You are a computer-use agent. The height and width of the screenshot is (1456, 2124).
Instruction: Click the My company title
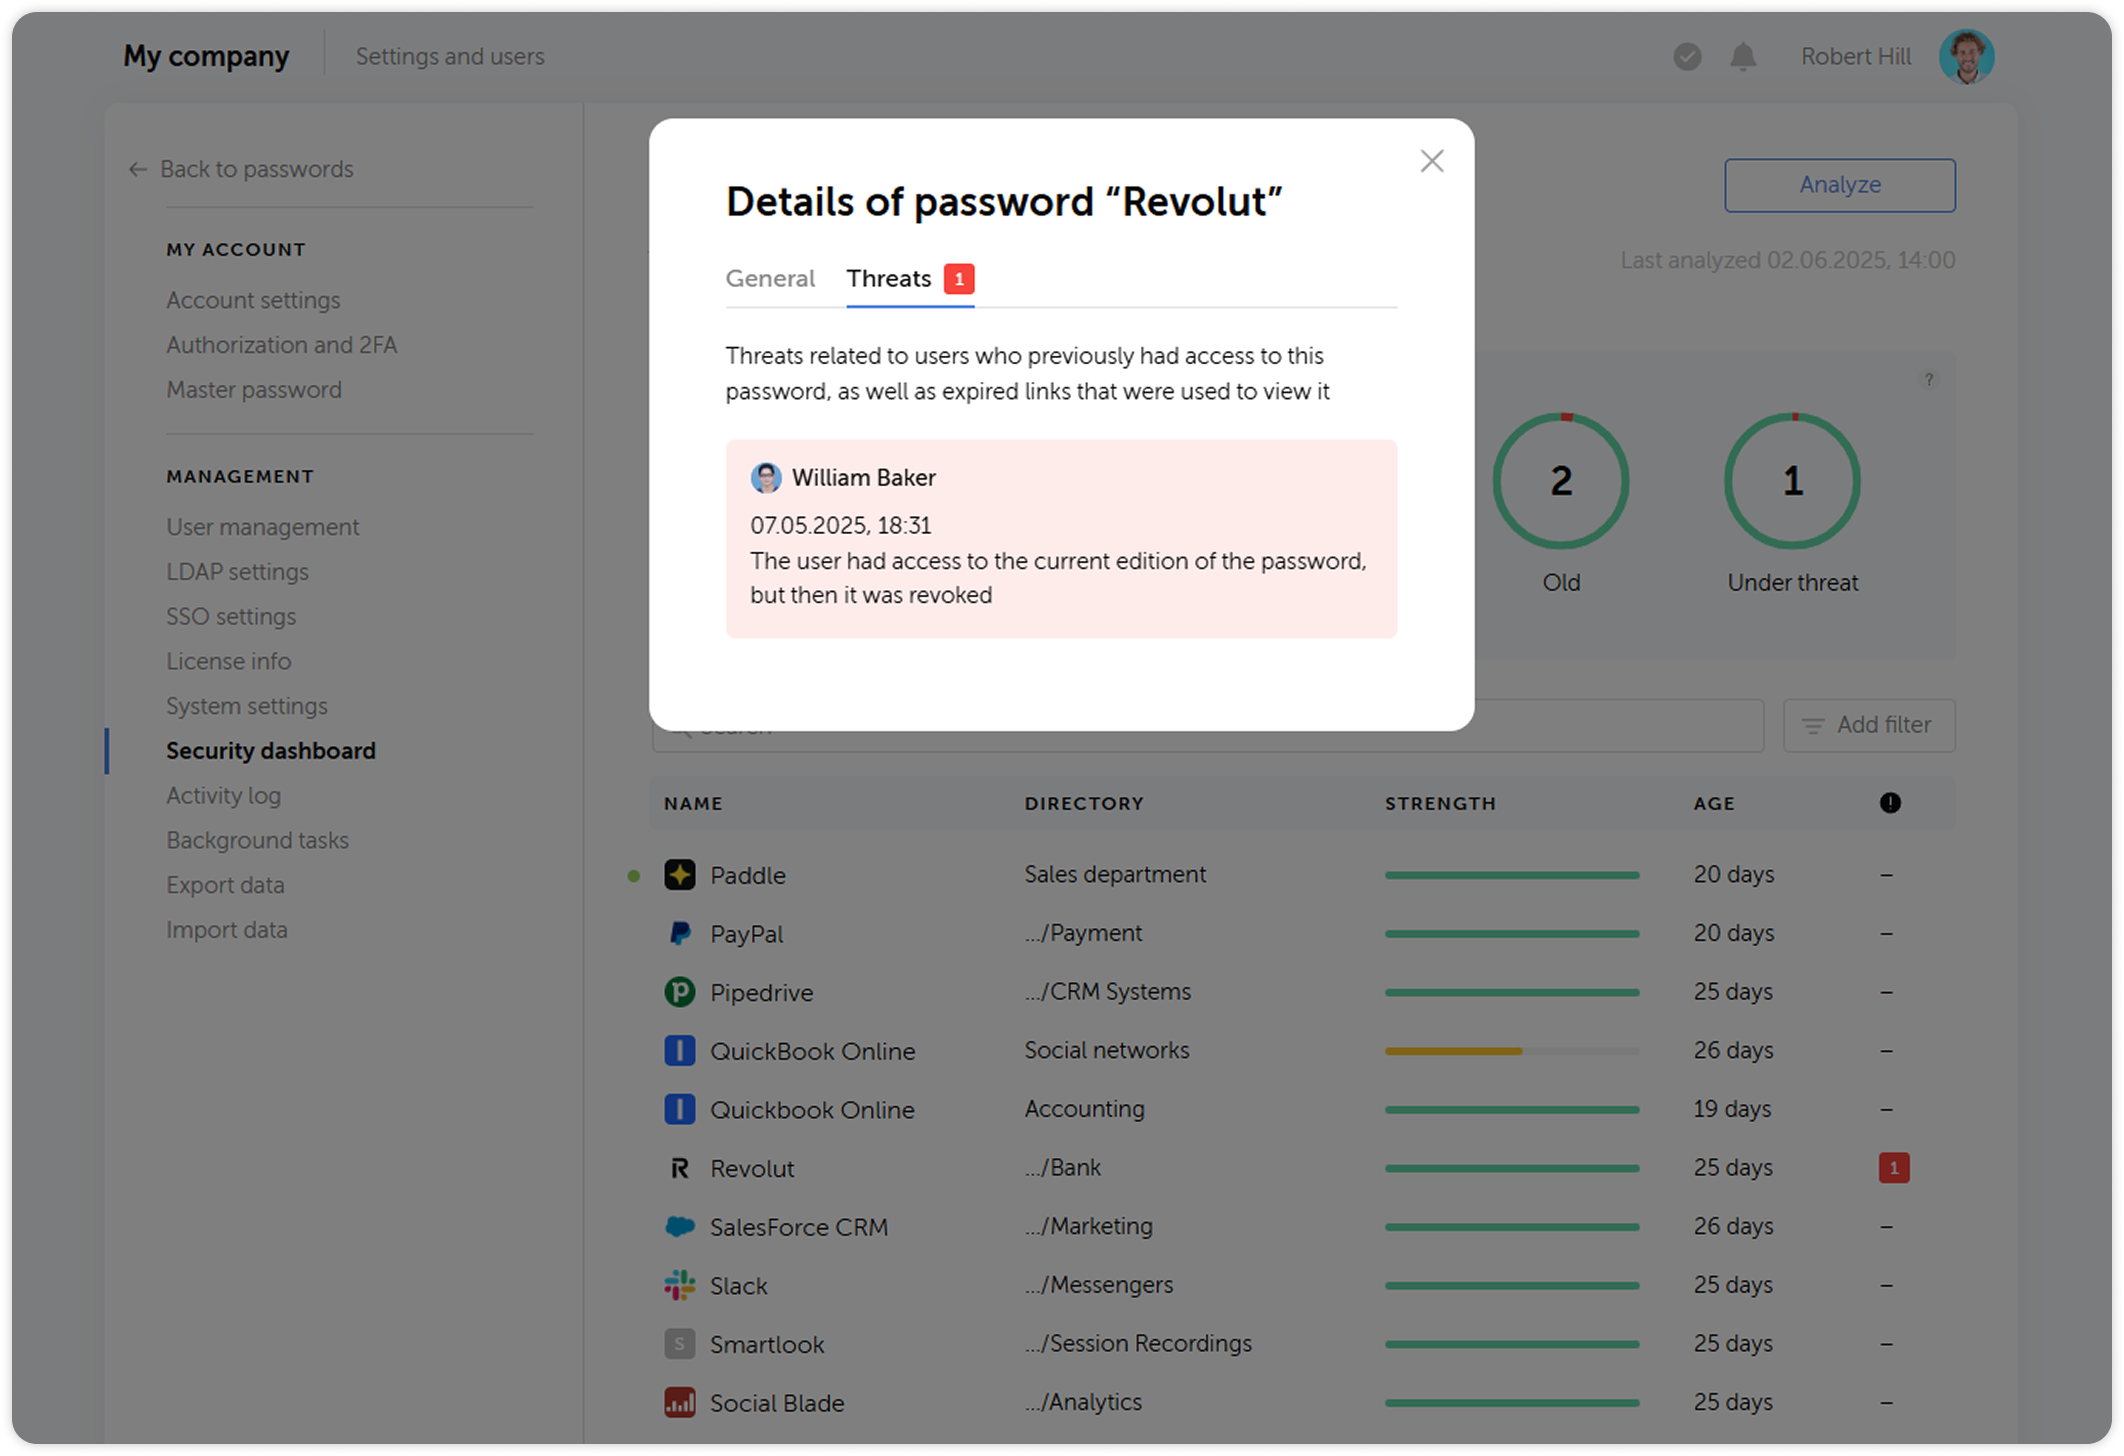pyautogui.click(x=206, y=56)
